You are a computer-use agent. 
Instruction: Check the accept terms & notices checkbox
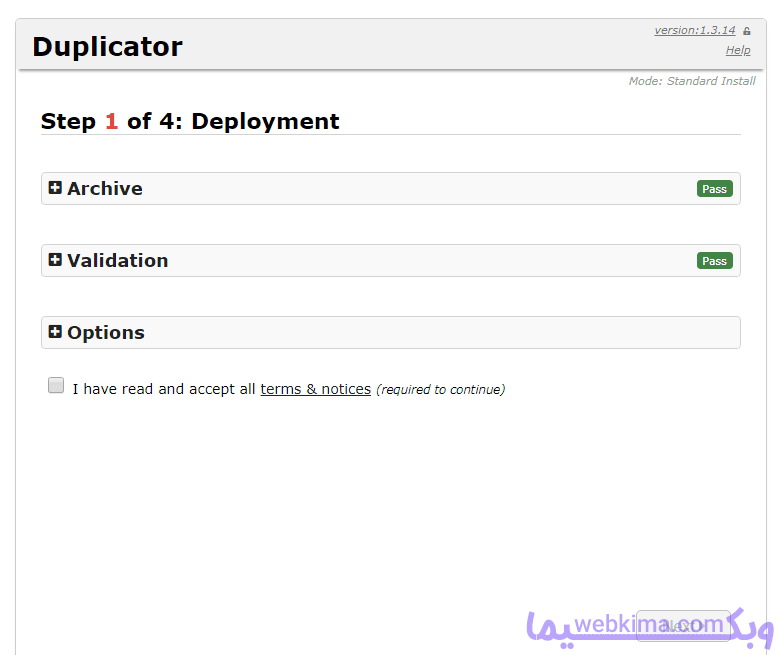(56, 385)
